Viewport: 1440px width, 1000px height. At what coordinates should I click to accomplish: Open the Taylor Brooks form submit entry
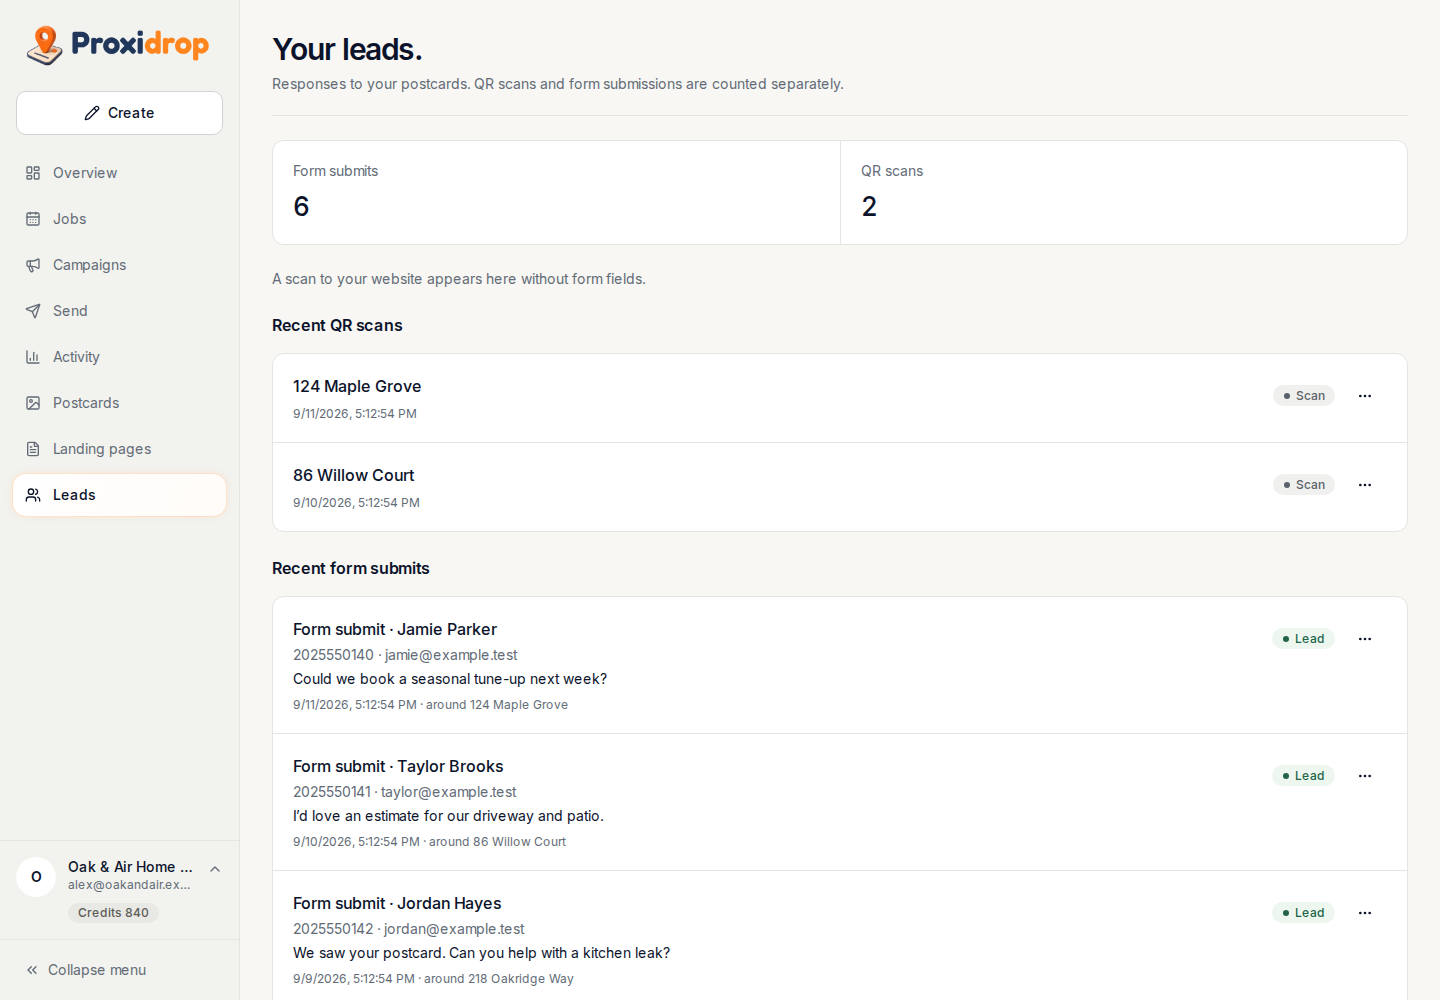tap(839, 802)
